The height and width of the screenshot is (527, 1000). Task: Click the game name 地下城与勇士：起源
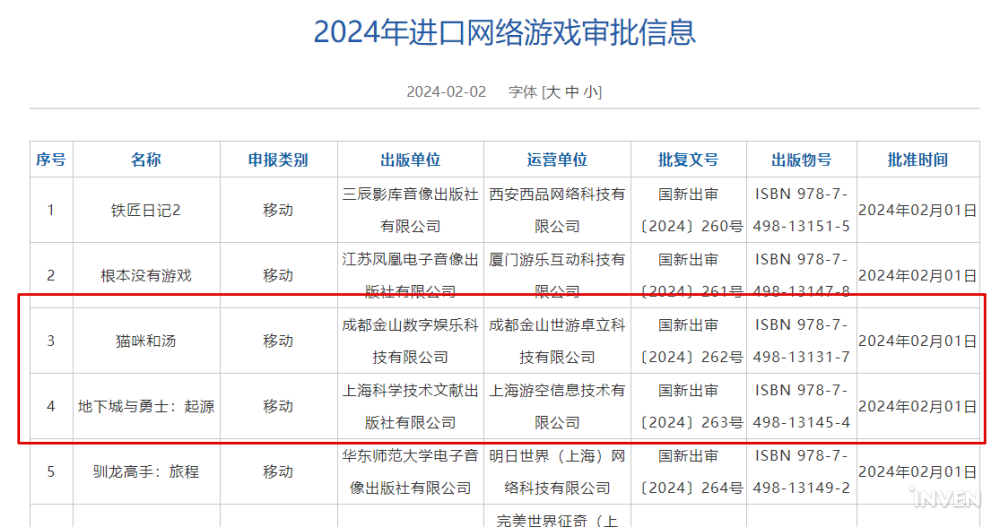tap(146, 406)
